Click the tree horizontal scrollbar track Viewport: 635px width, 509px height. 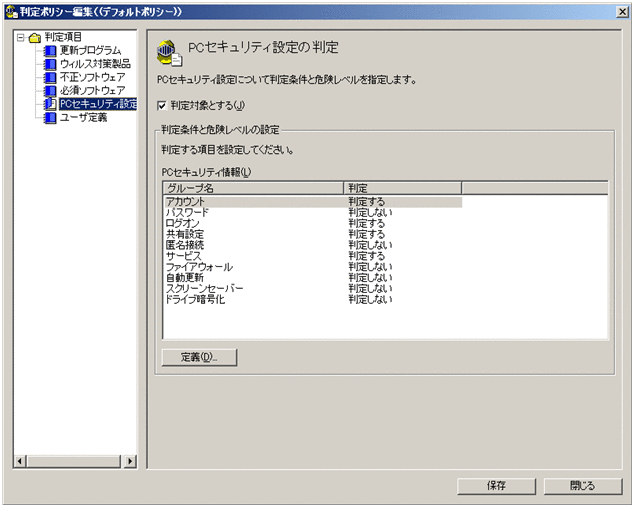[x=74, y=461]
